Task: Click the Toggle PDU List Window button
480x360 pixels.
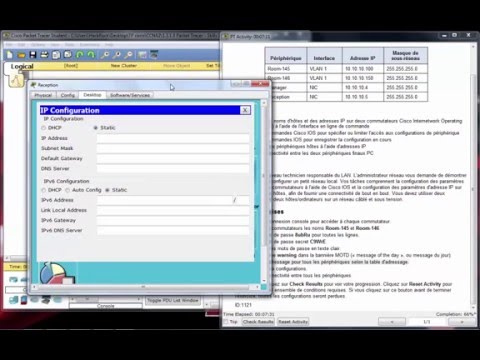Action: click(x=173, y=301)
